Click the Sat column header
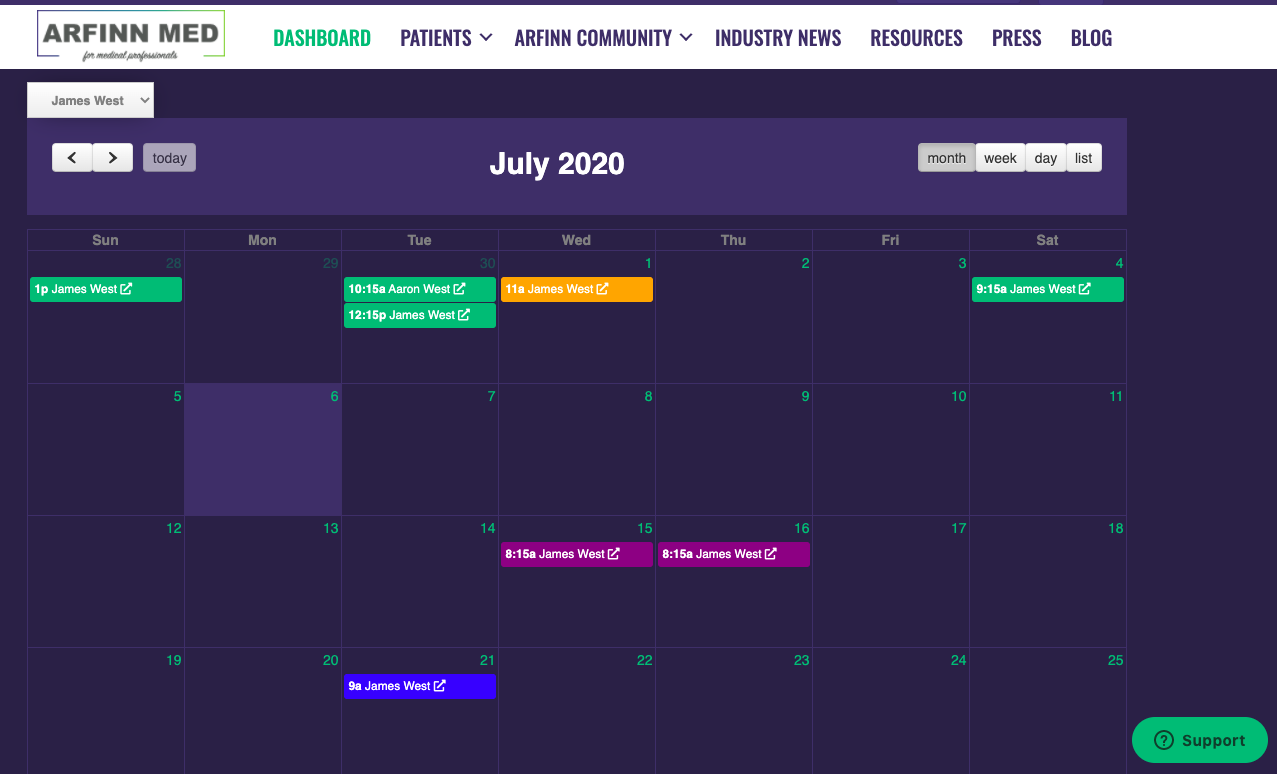Image resolution: width=1277 pixels, height=774 pixels. pyautogui.click(x=1047, y=240)
